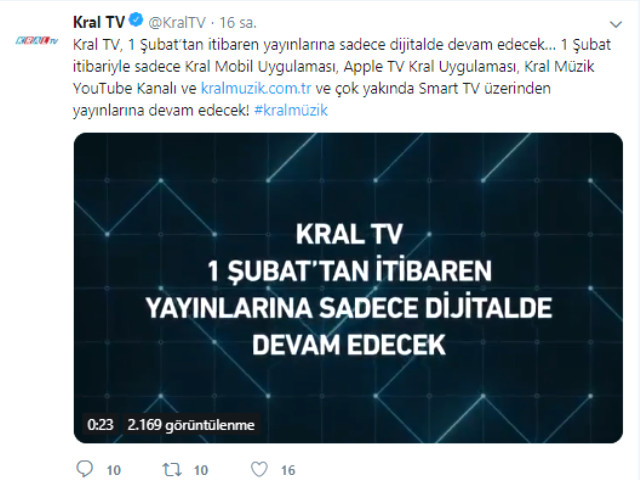Click the DEVAM EDECEK text in the video

(349, 345)
